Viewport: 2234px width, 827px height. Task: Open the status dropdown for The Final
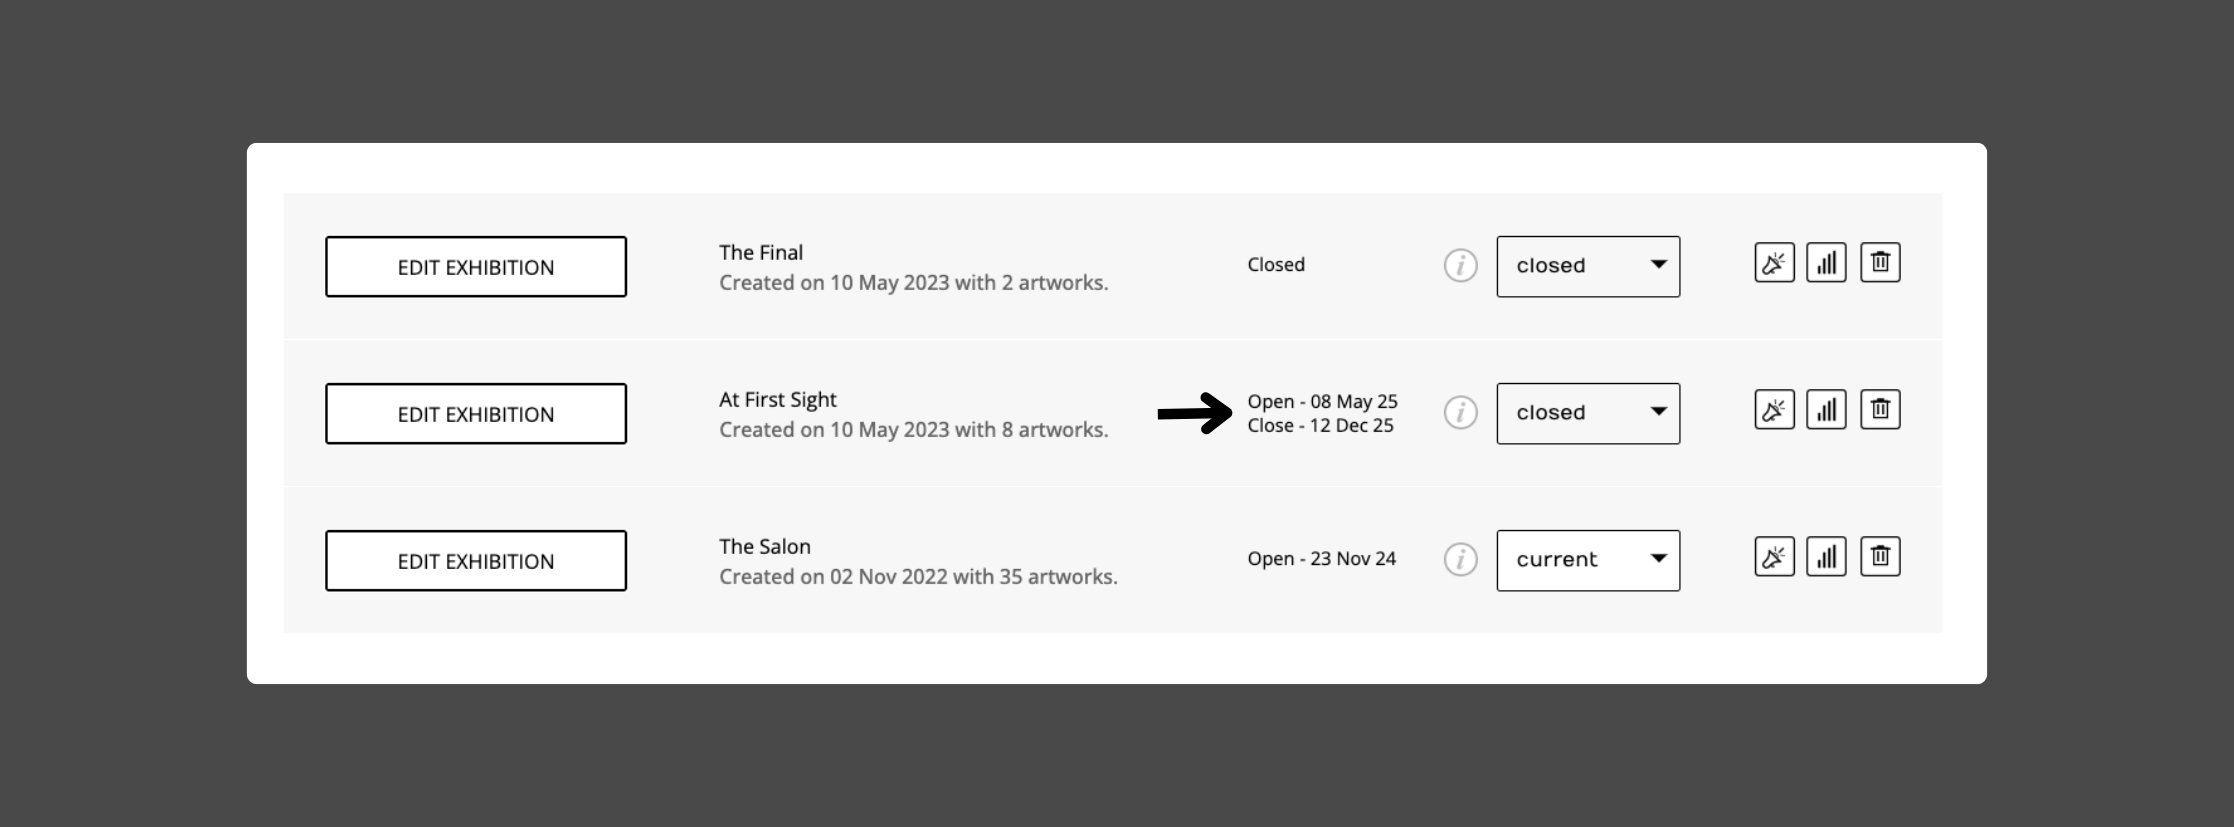tap(1588, 266)
